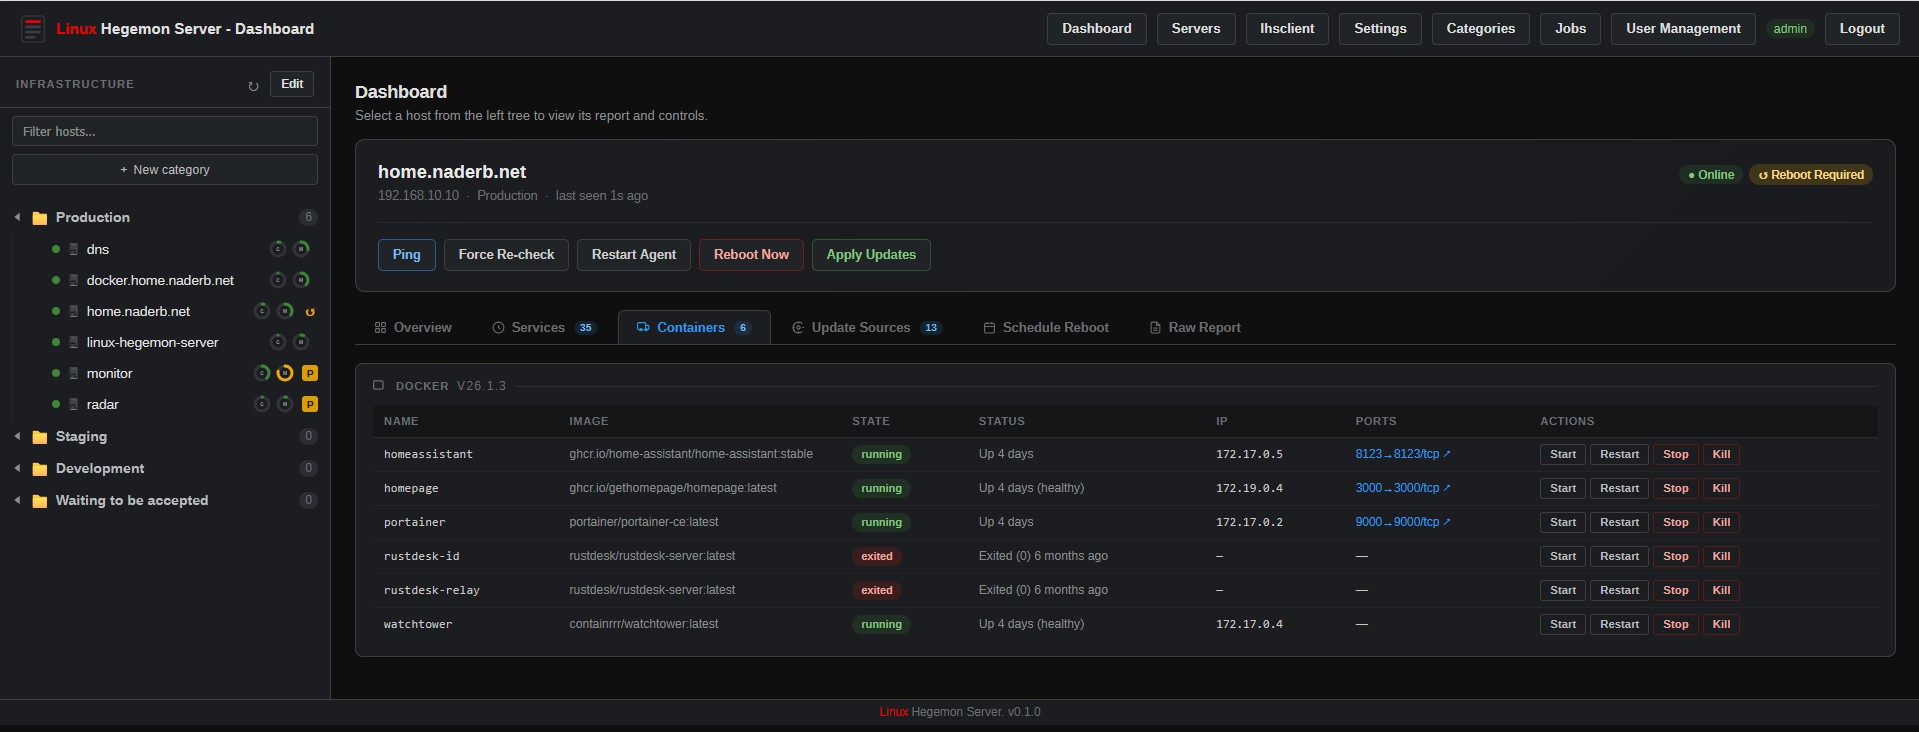
Task: Click Edit in Infrastructure panel
Action: click(x=292, y=84)
